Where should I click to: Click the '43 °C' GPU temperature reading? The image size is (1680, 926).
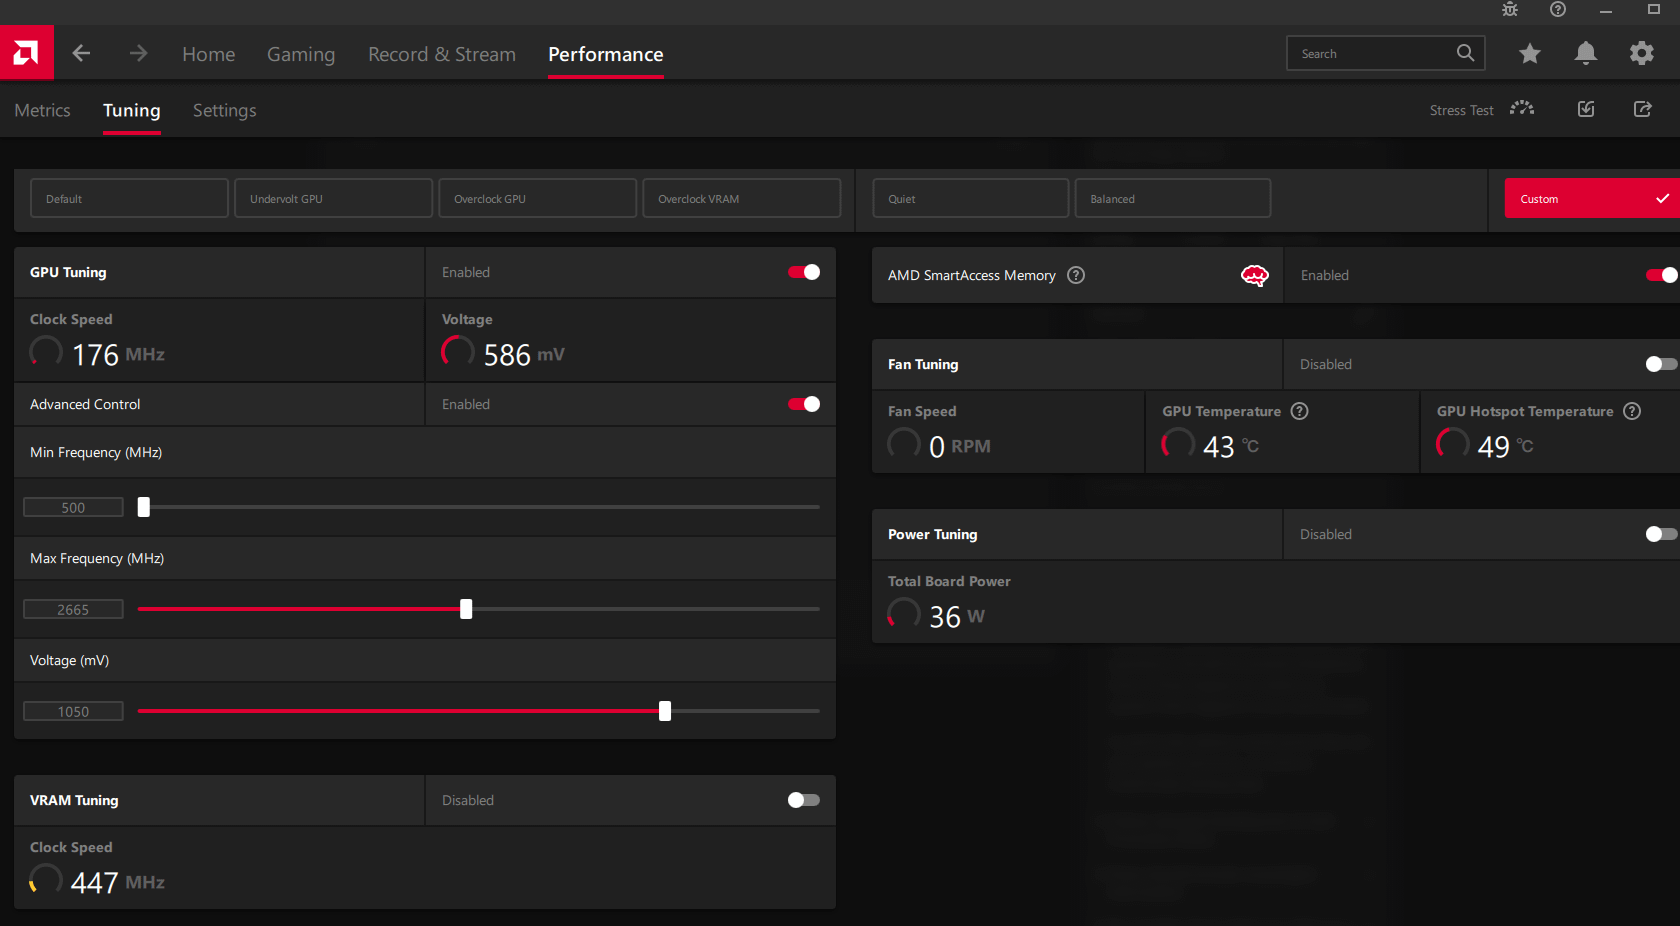1231,446
